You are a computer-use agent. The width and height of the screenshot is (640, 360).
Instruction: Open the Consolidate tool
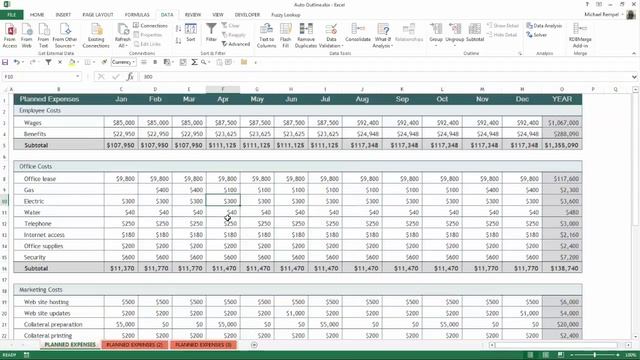[x=358, y=33]
